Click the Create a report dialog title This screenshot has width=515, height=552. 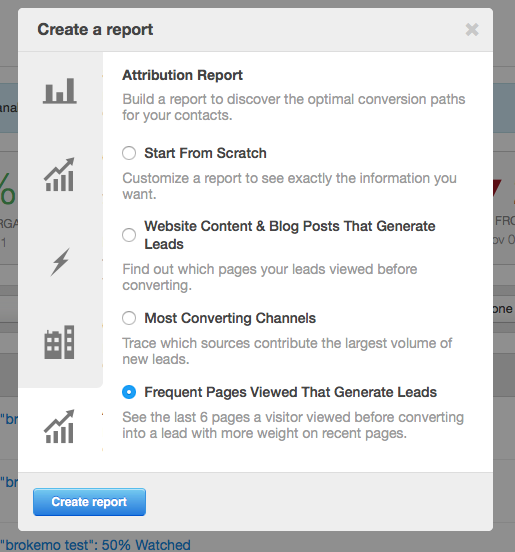[95, 30]
